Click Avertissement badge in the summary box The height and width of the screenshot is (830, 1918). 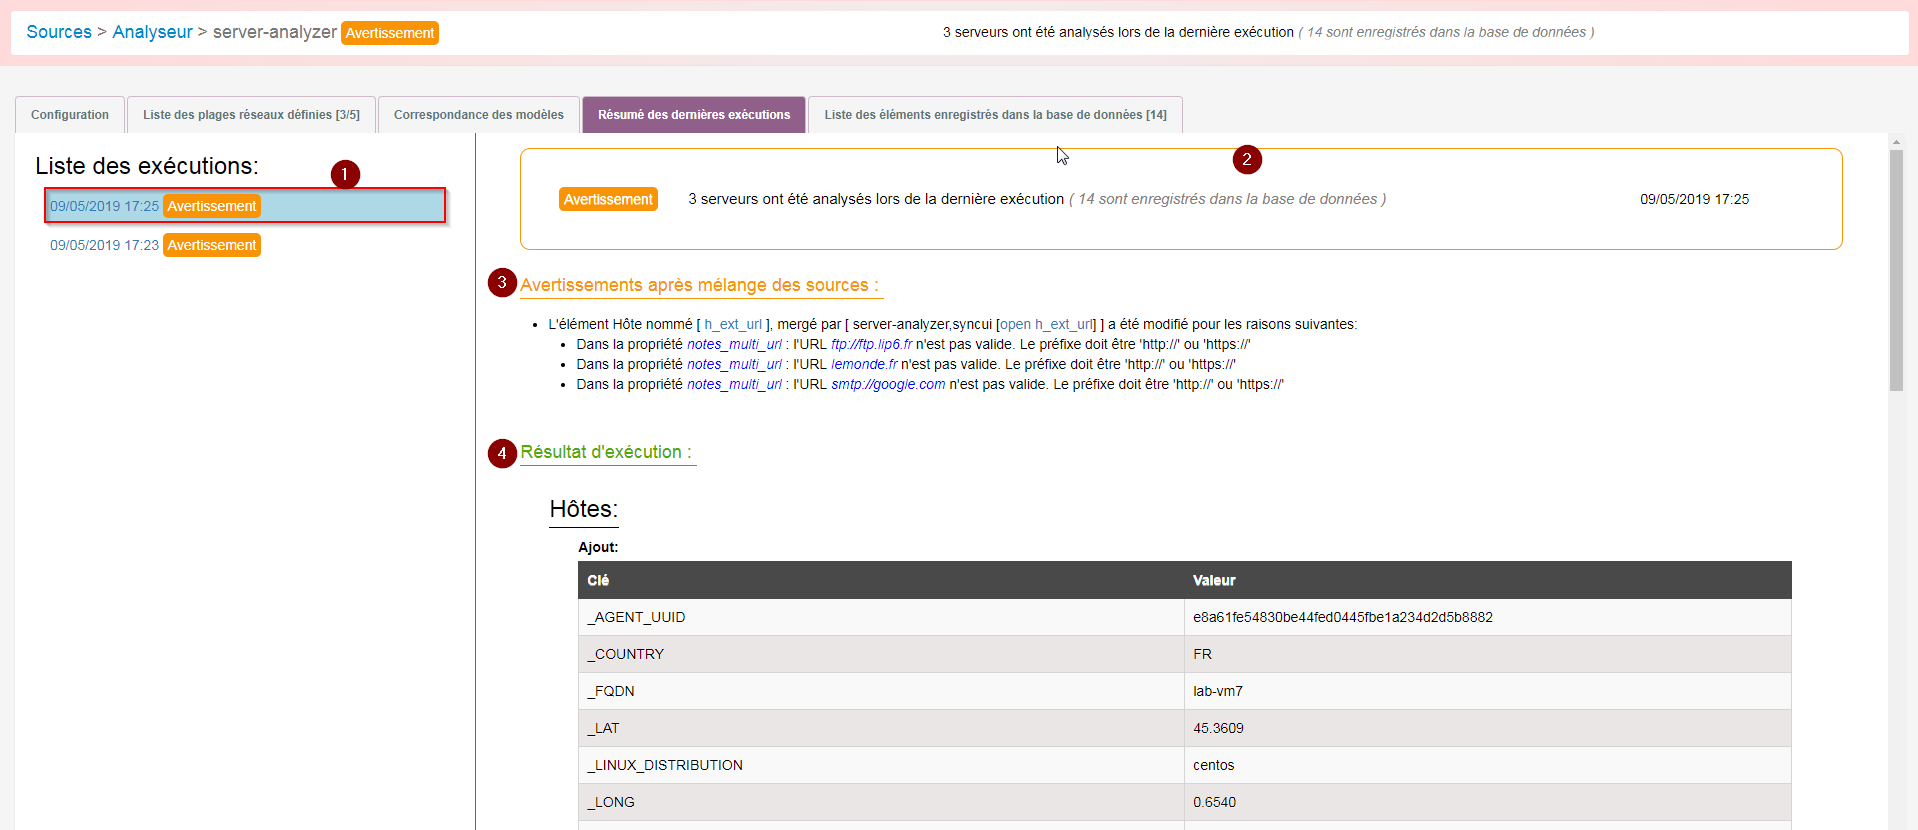(x=608, y=200)
